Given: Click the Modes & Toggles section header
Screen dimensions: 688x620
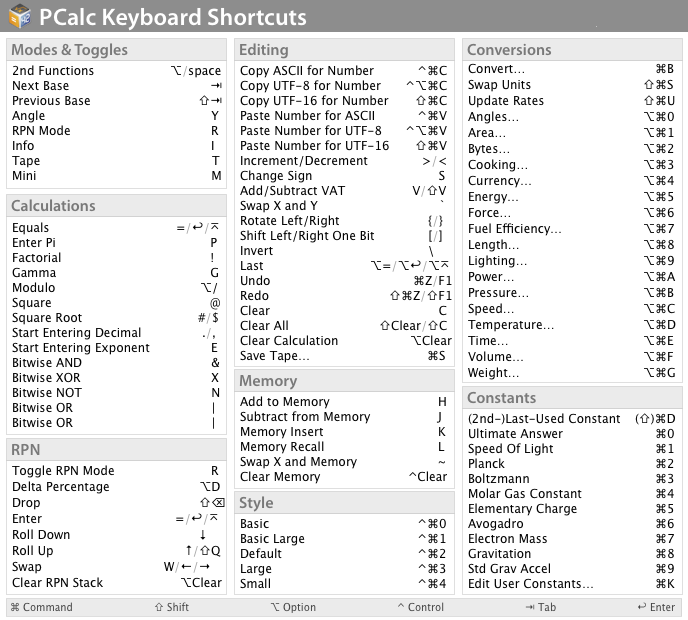Looking at the screenshot, I should [69, 50].
